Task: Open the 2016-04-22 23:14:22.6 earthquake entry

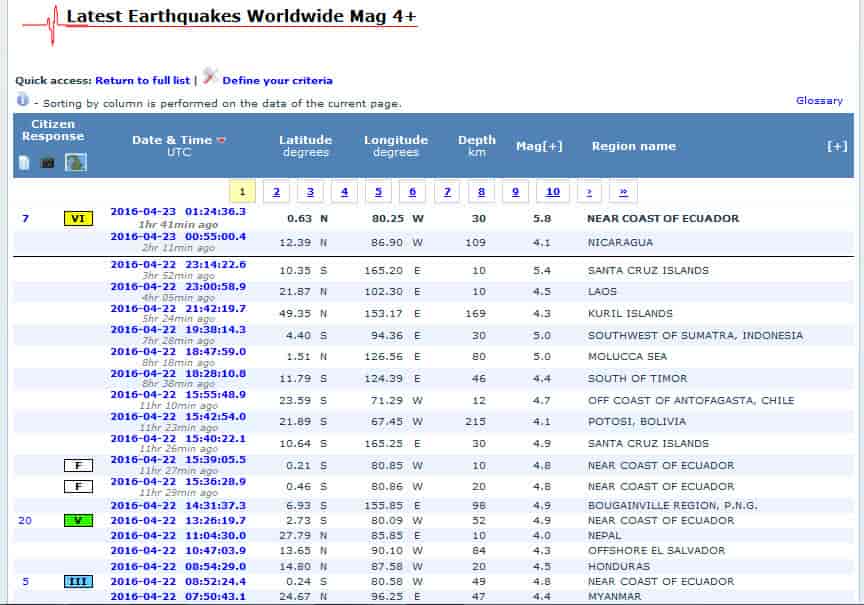Action: point(178,264)
